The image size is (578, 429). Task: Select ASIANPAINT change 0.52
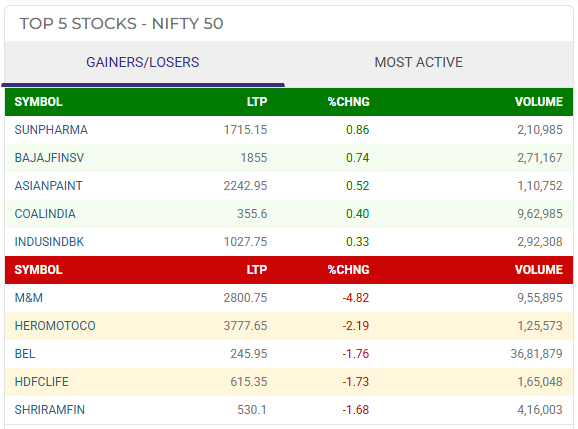coord(358,186)
